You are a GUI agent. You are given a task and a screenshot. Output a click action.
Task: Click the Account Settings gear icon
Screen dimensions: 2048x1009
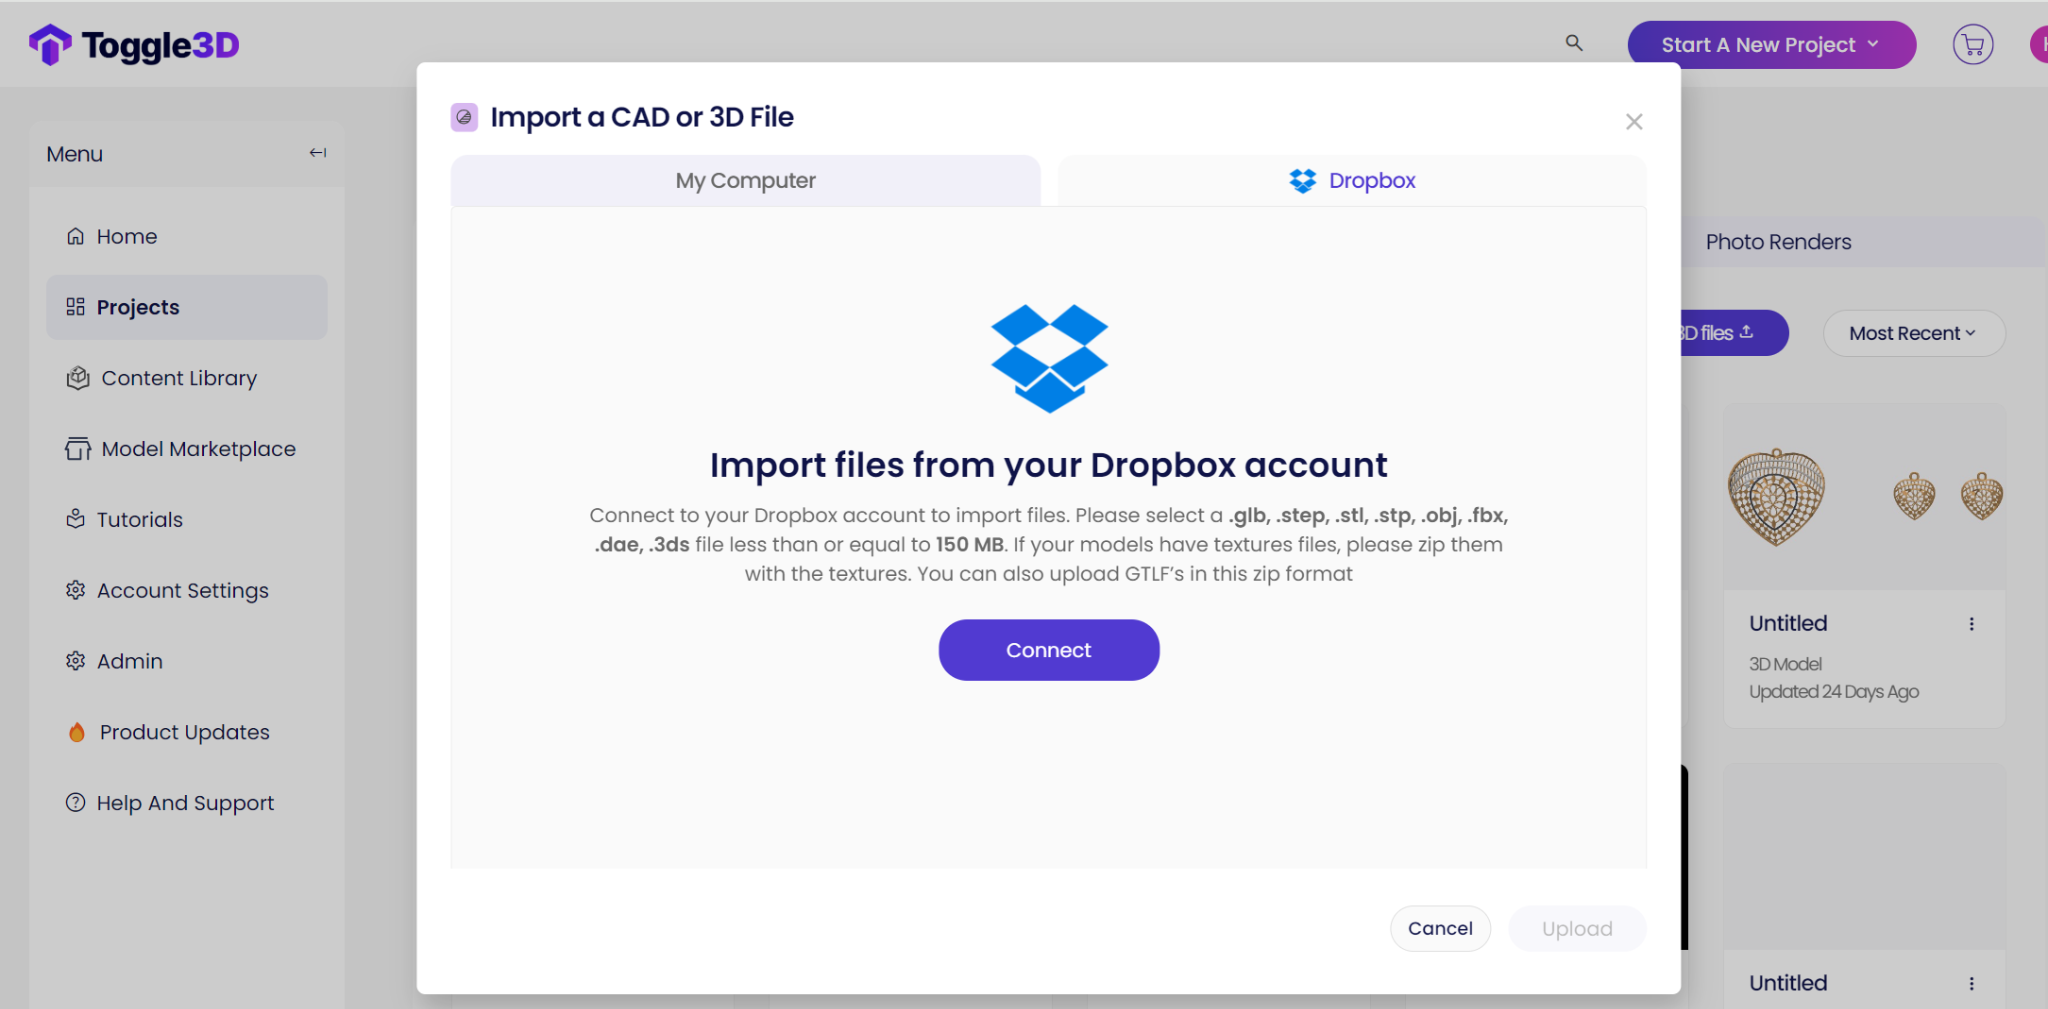[75, 590]
